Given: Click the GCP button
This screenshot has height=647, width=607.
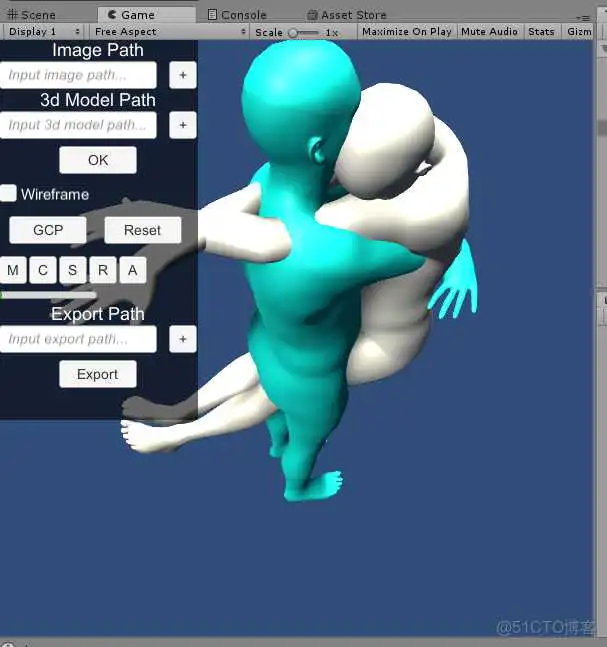Looking at the screenshot, I should point(48,230).
